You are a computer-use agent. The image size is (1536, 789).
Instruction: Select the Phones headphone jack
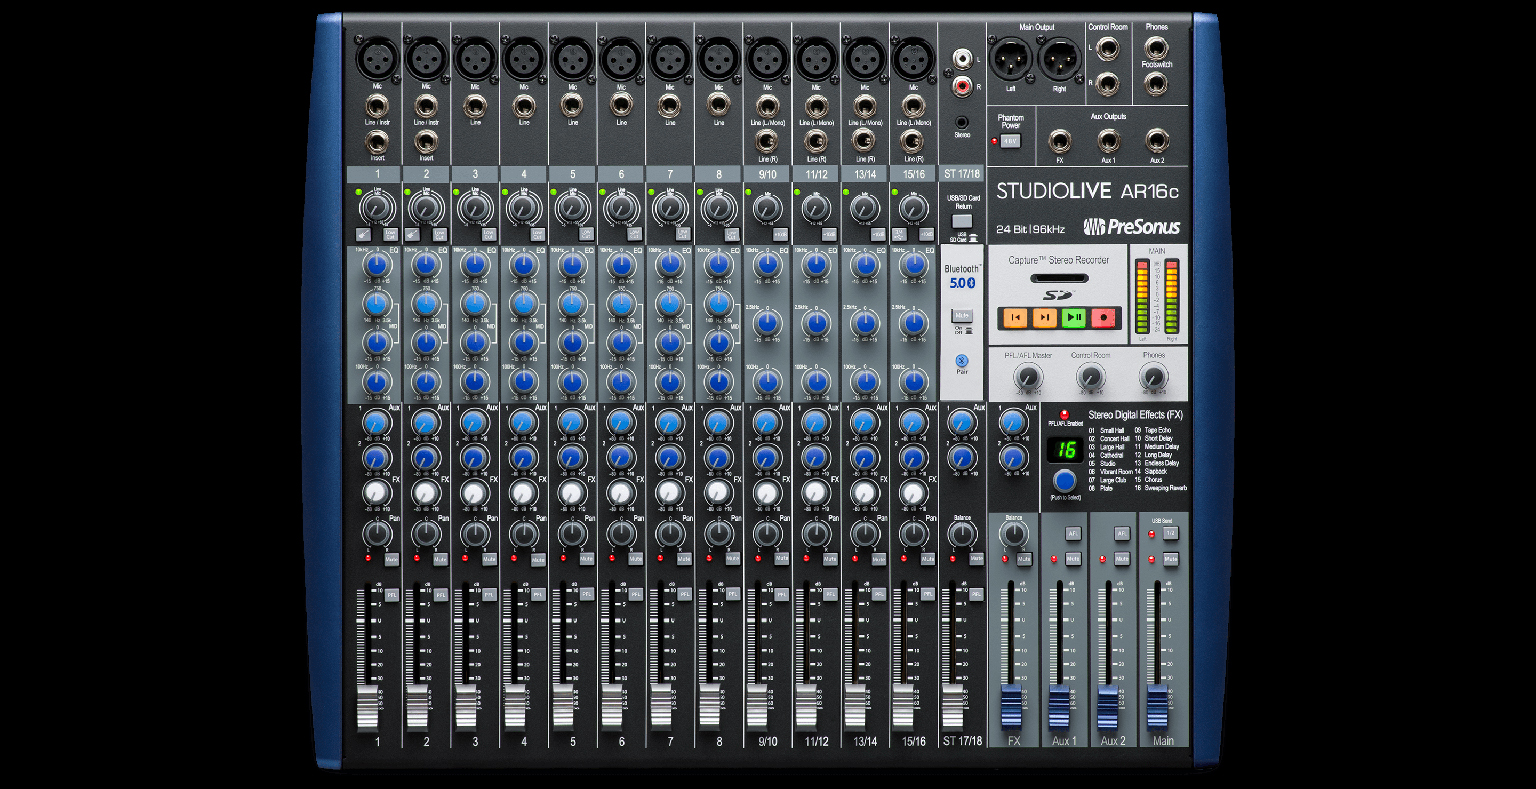click(x=1157, y=46)
